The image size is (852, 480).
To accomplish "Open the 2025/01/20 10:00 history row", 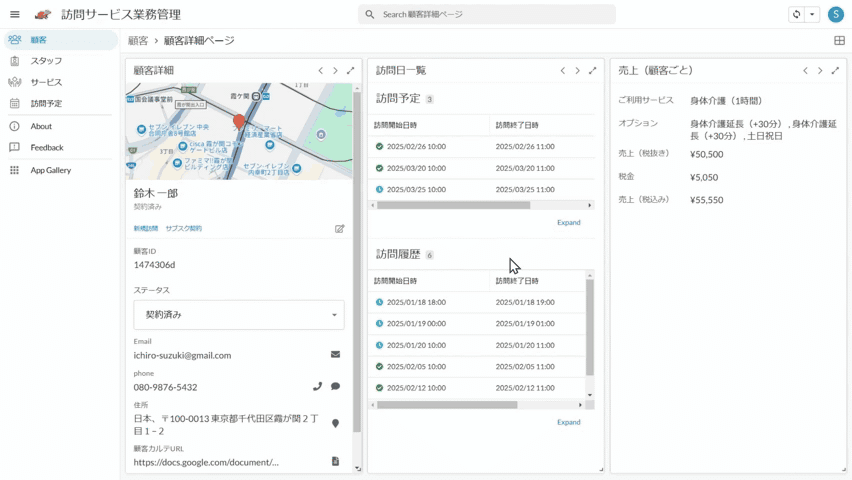I will [x=477, y=345].
